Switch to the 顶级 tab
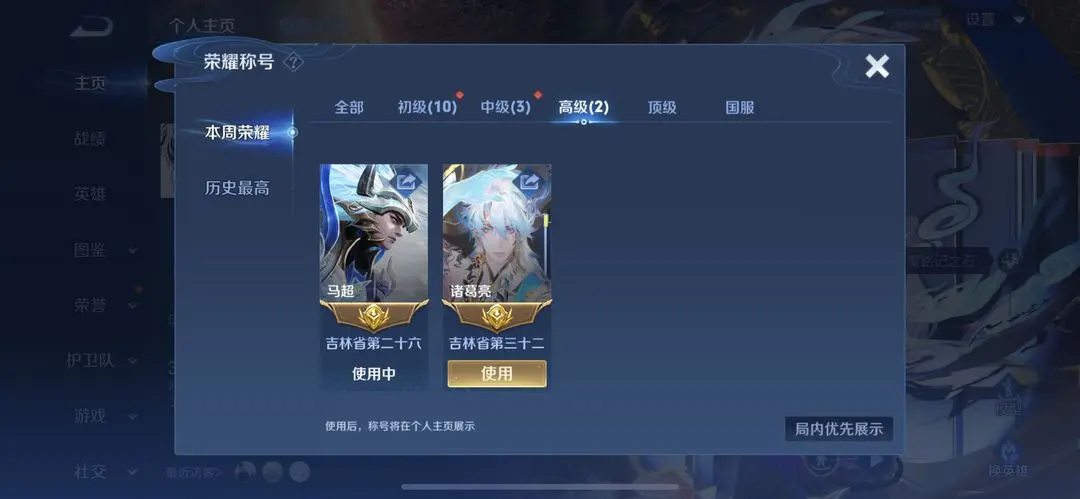 662,108
